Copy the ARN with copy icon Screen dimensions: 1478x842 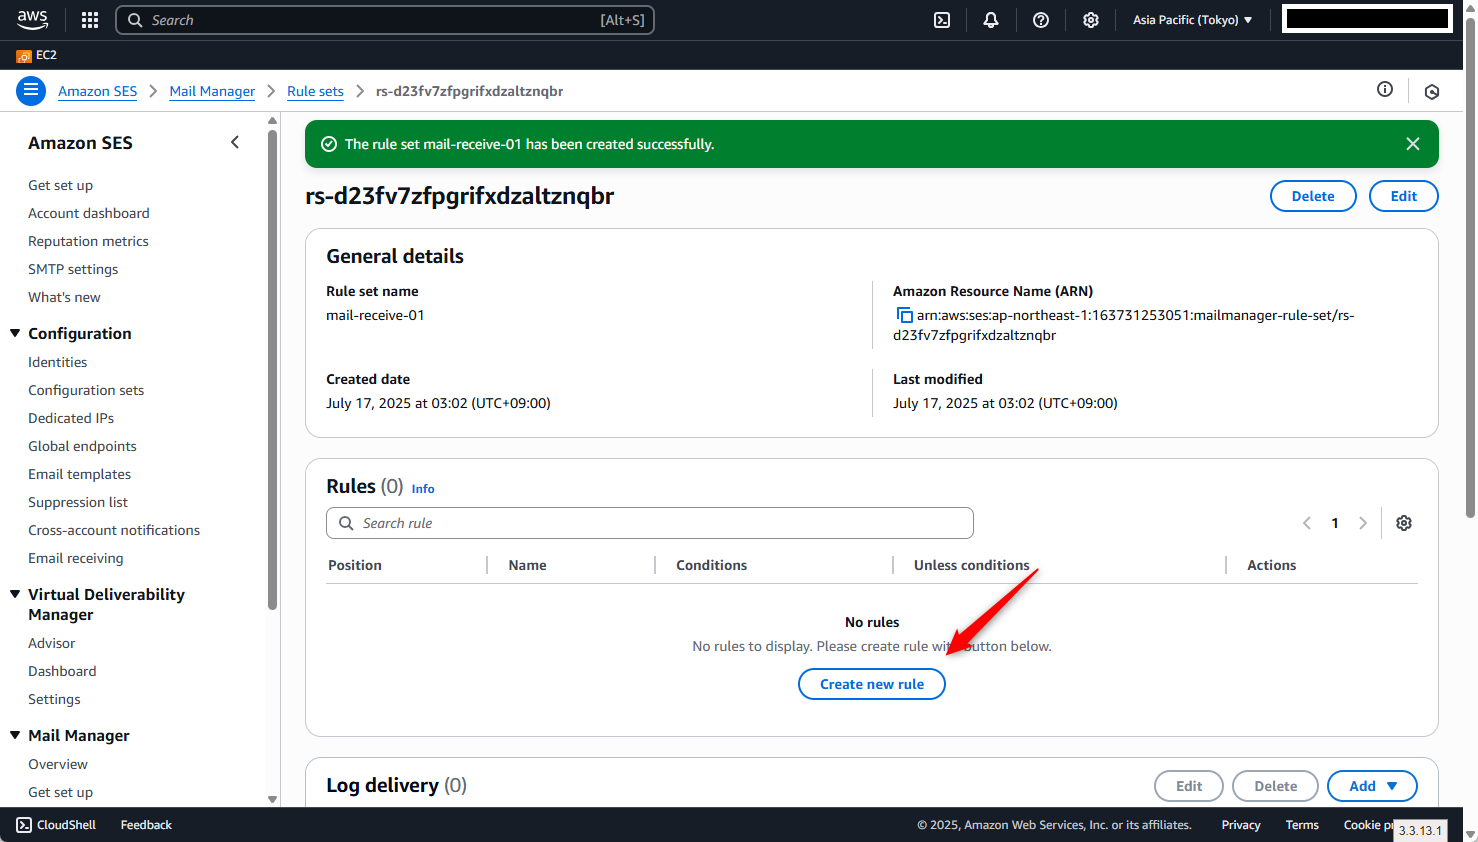904,315
